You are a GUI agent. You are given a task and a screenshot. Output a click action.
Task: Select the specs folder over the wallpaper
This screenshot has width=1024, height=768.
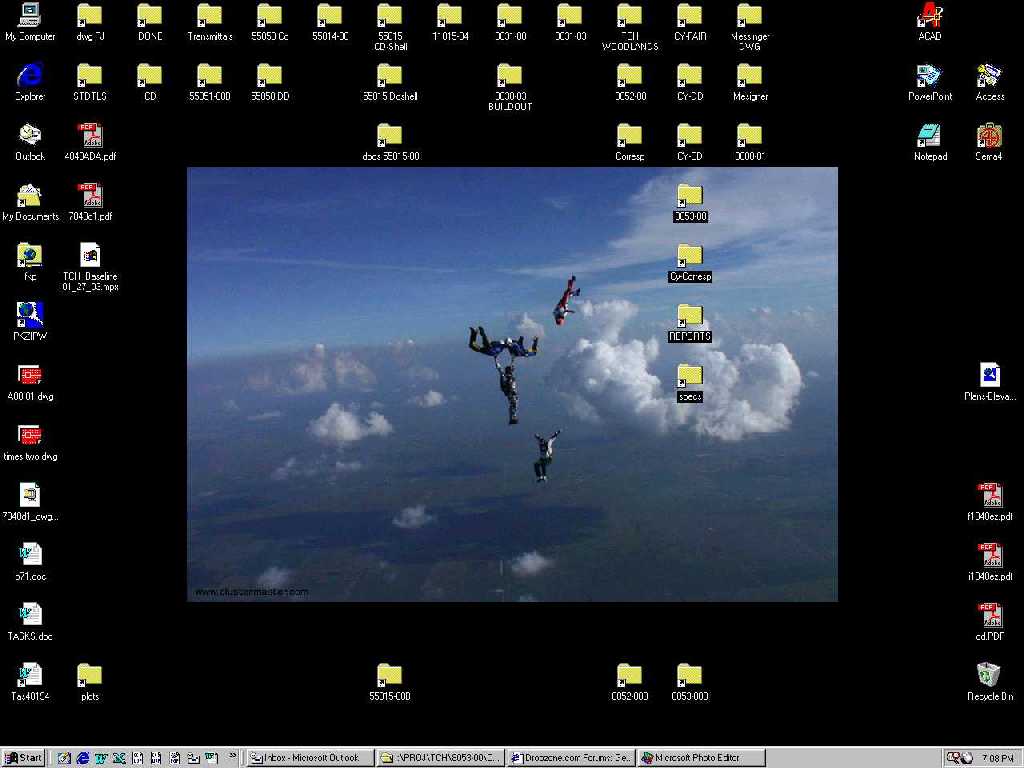[690, 377]
